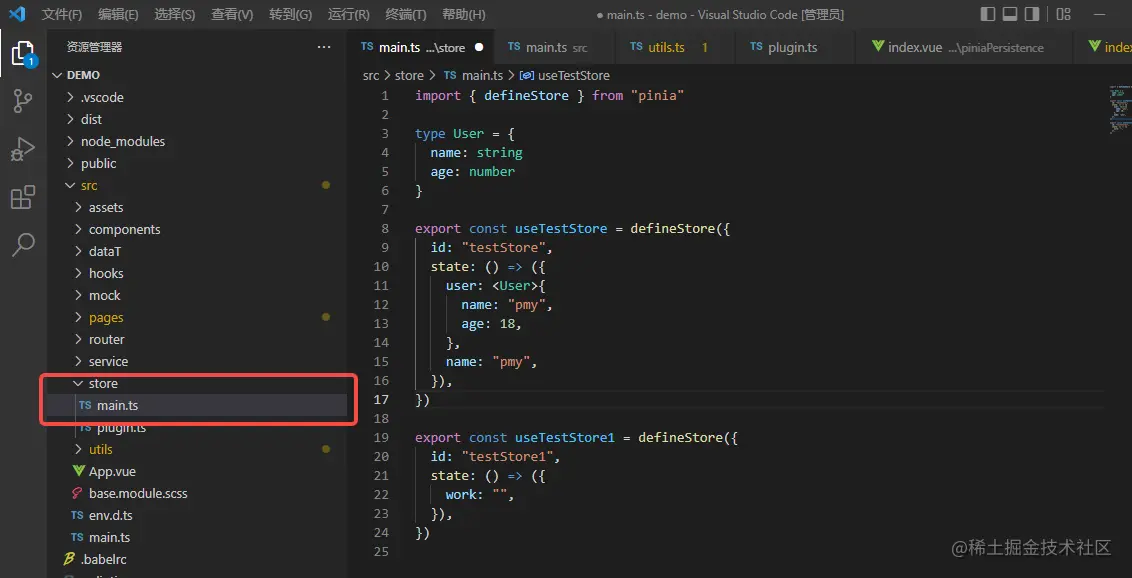Click the editor minimap
The width and height of the screenshot is (1132, 578).
(1118, 108)
